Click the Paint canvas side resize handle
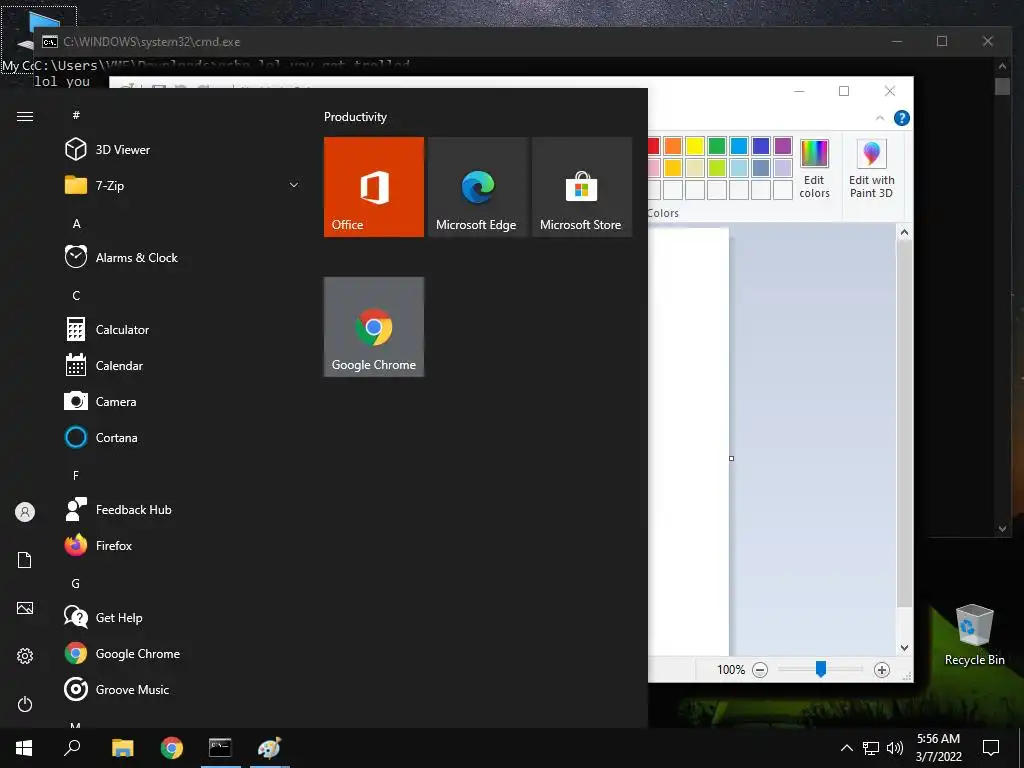 click(x=731, y=458)
